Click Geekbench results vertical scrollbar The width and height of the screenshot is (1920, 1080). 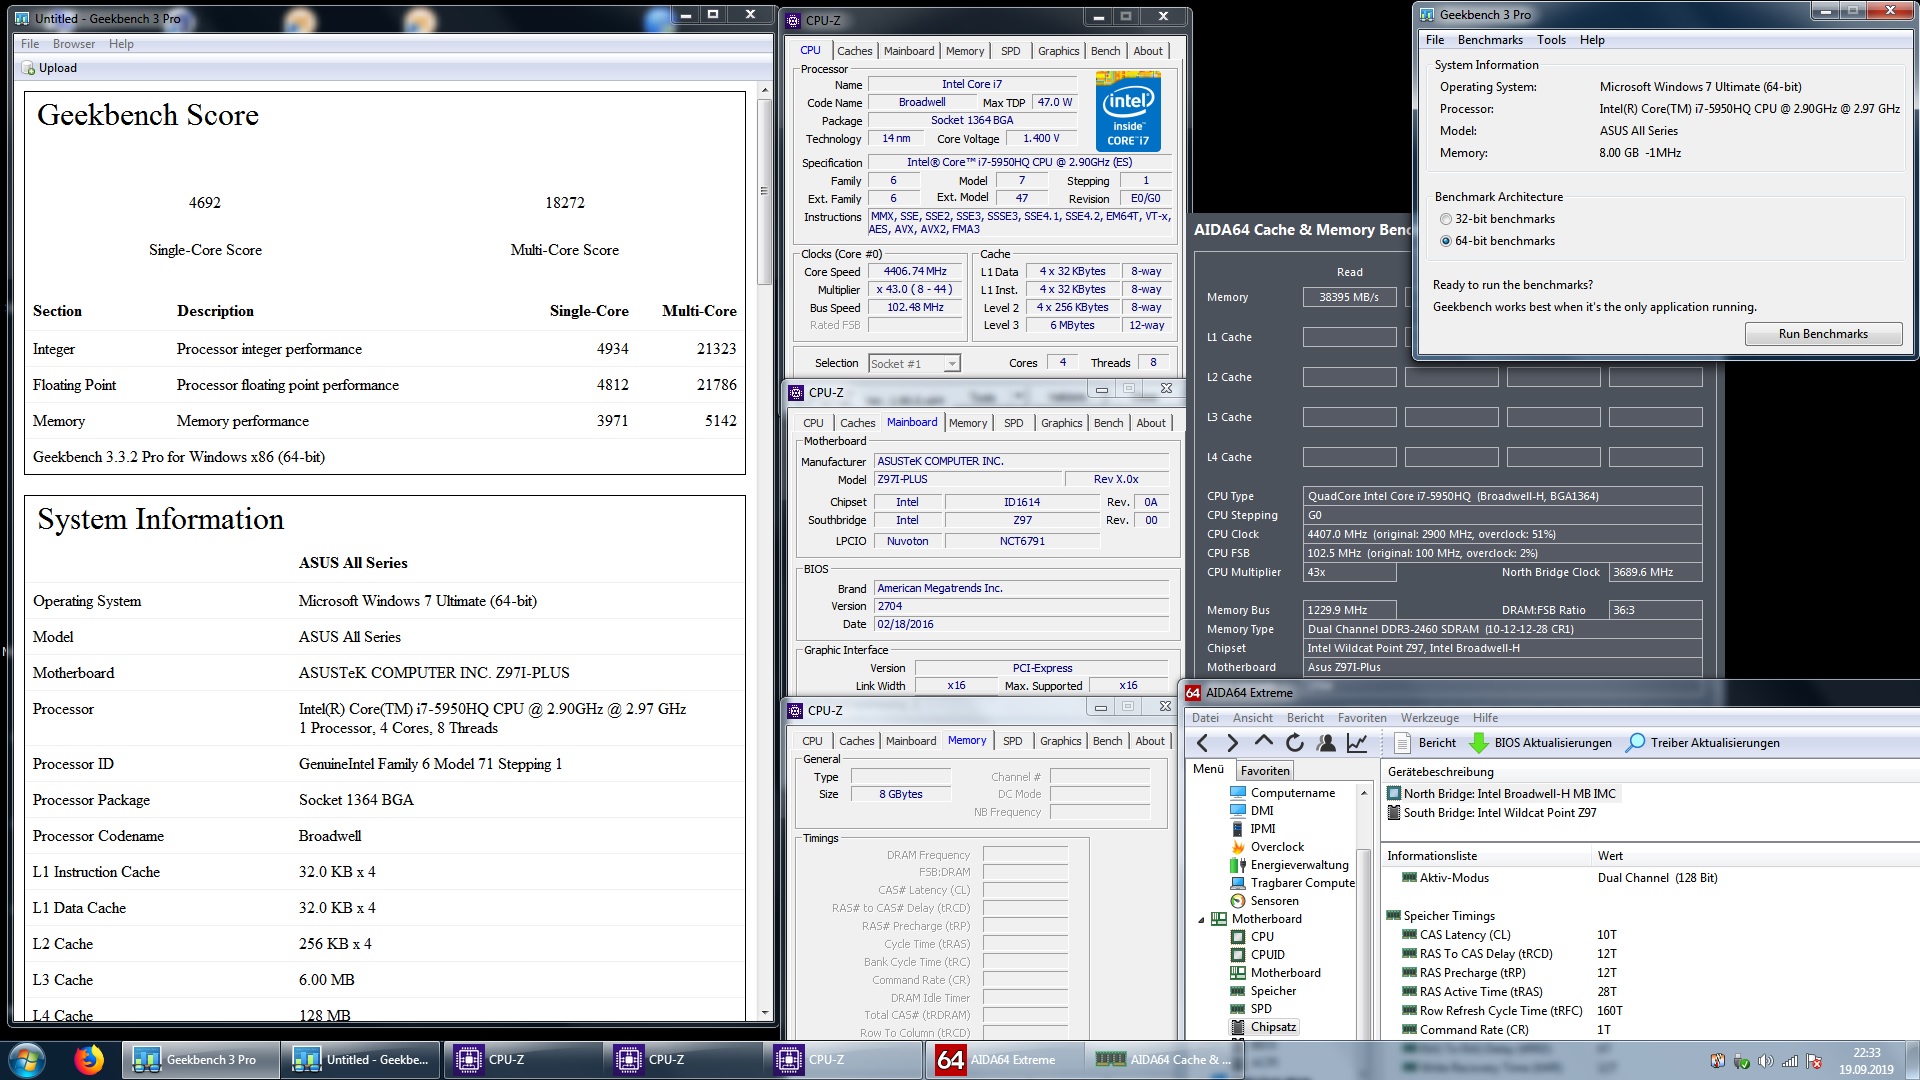(765, 190)
